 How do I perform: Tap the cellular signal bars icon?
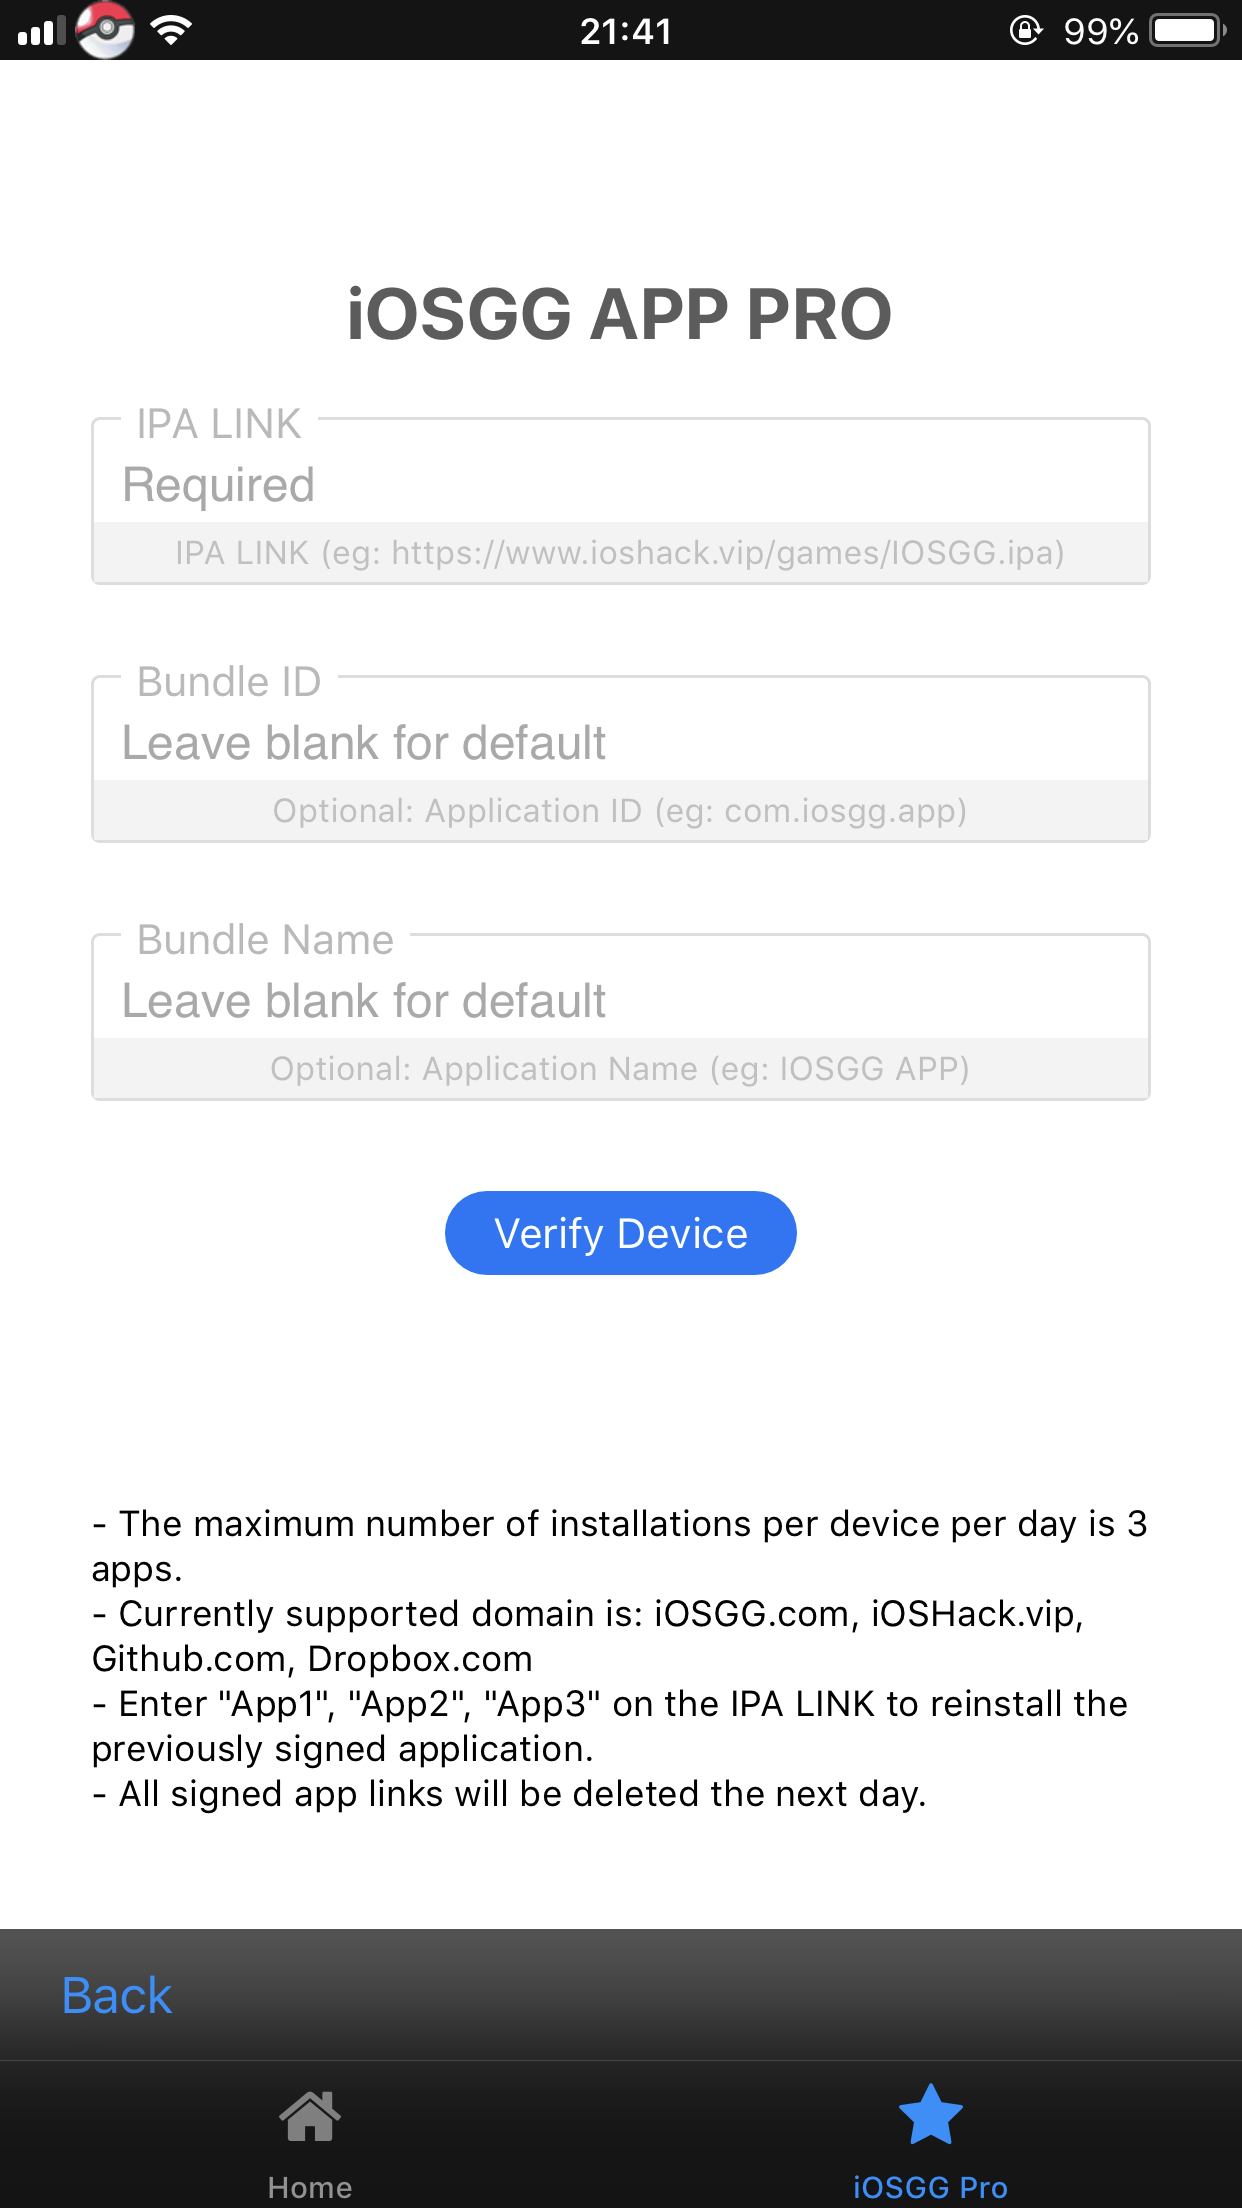(x=41, y=31)
